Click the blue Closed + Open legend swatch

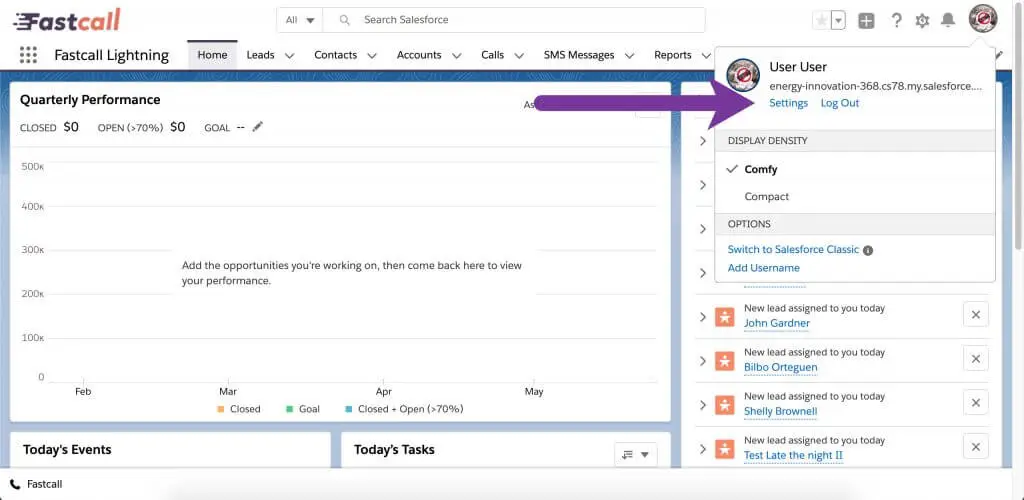(x=348, y=409)
